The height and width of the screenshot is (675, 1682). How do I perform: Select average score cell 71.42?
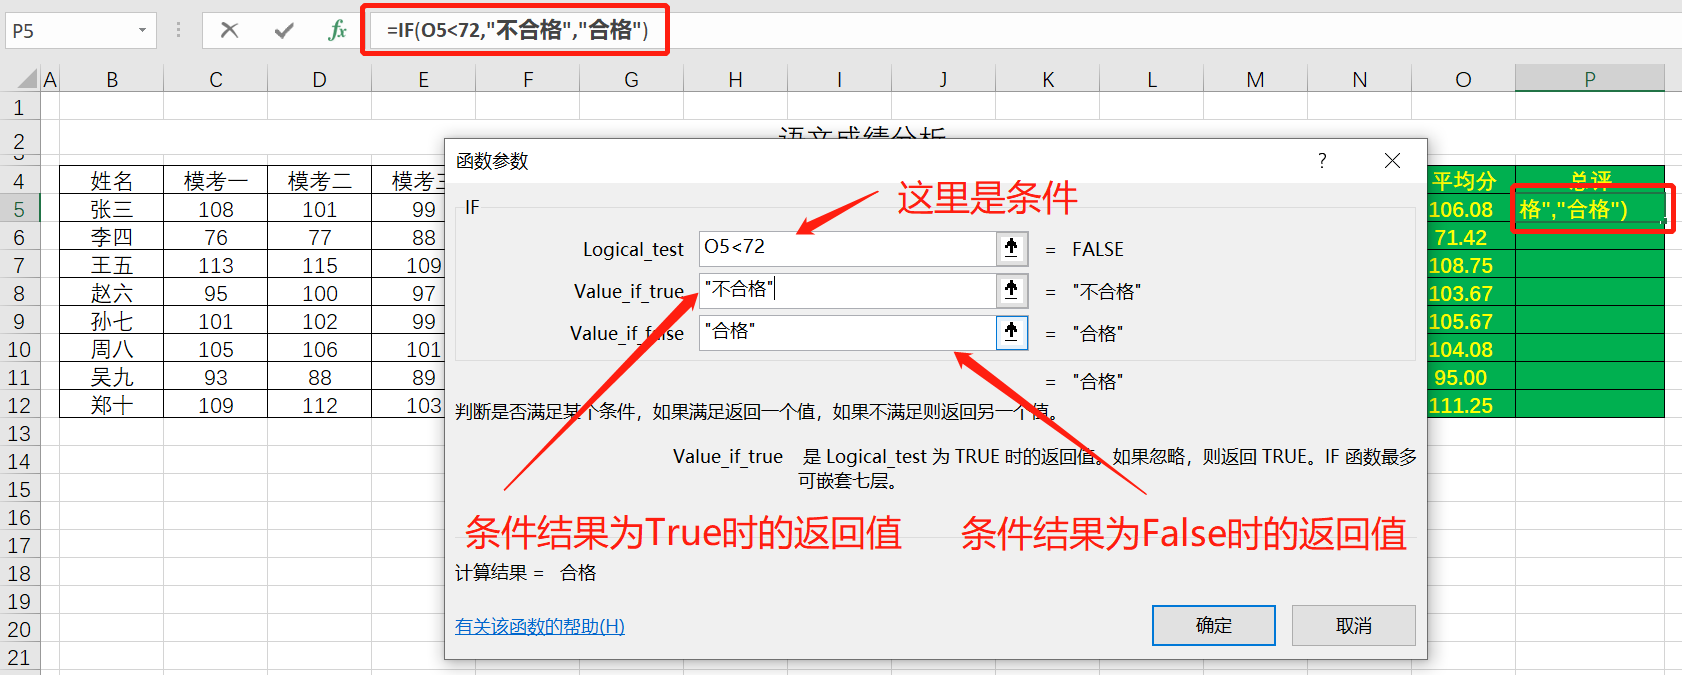(x=1471, y=237)
